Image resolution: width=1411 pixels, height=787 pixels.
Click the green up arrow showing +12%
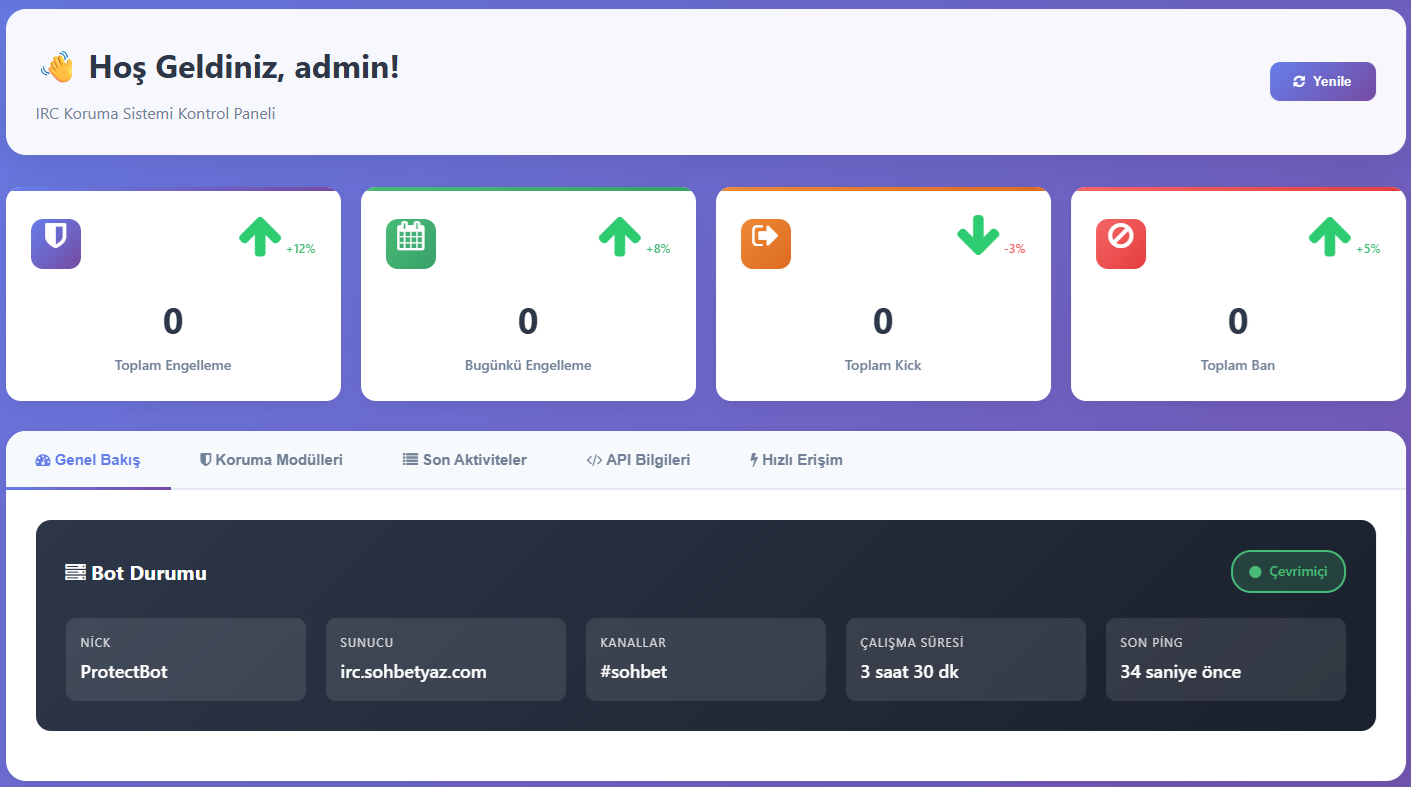[260, 237]
